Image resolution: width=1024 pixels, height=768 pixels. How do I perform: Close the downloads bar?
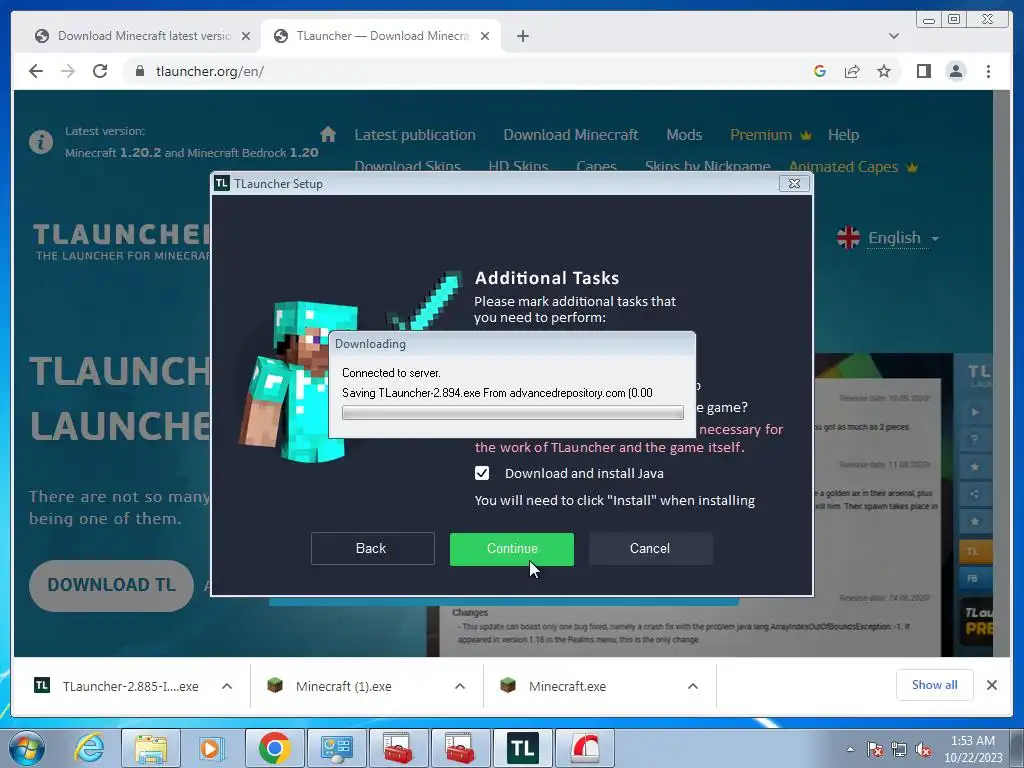[991, 685]
